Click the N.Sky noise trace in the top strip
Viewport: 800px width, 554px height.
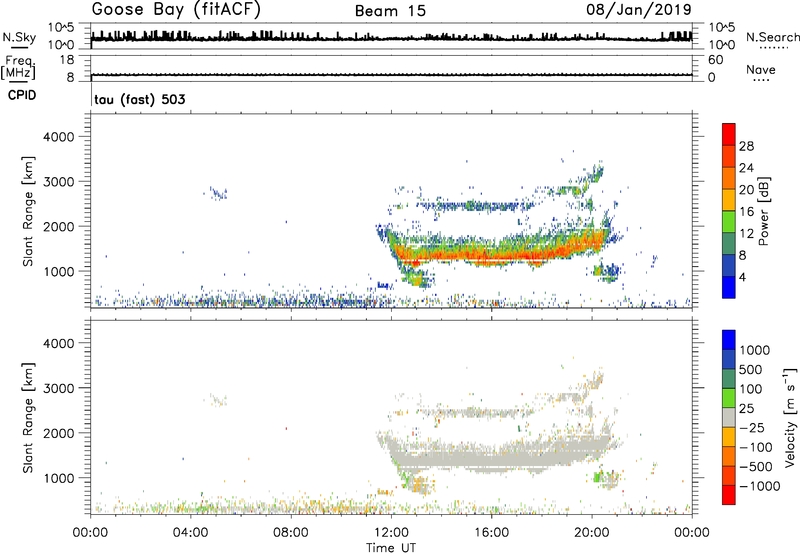pyautogui.click(x=391, y=38)
